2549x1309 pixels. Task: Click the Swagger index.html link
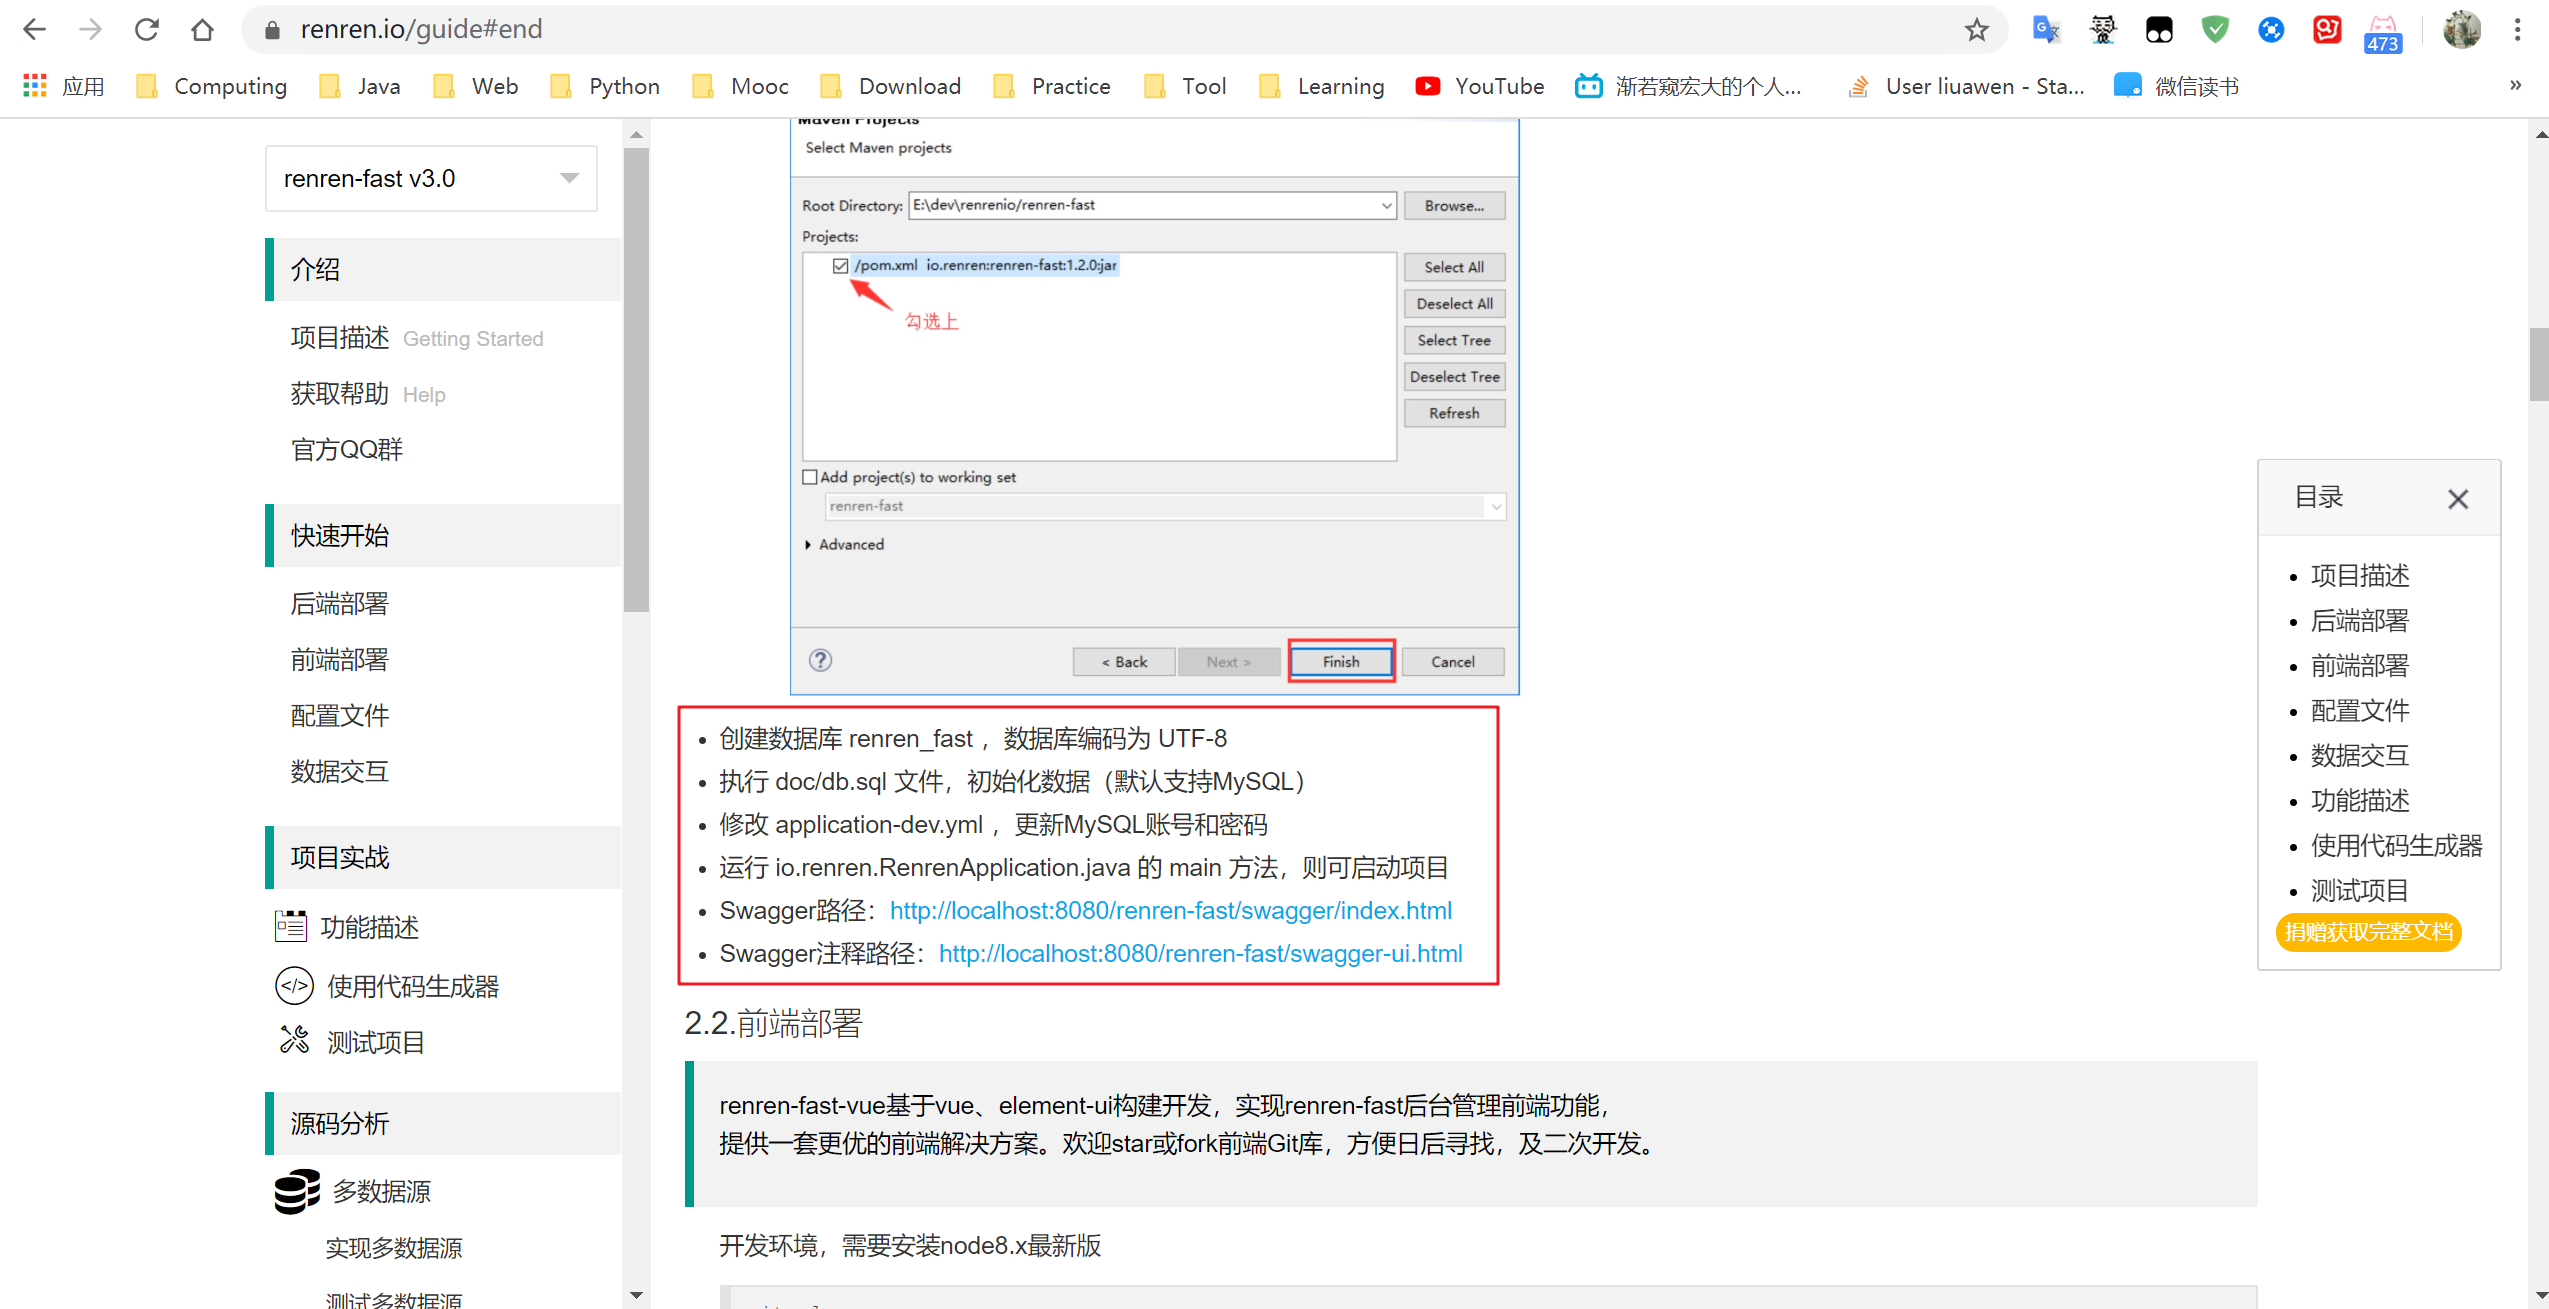pos(1169,910)
